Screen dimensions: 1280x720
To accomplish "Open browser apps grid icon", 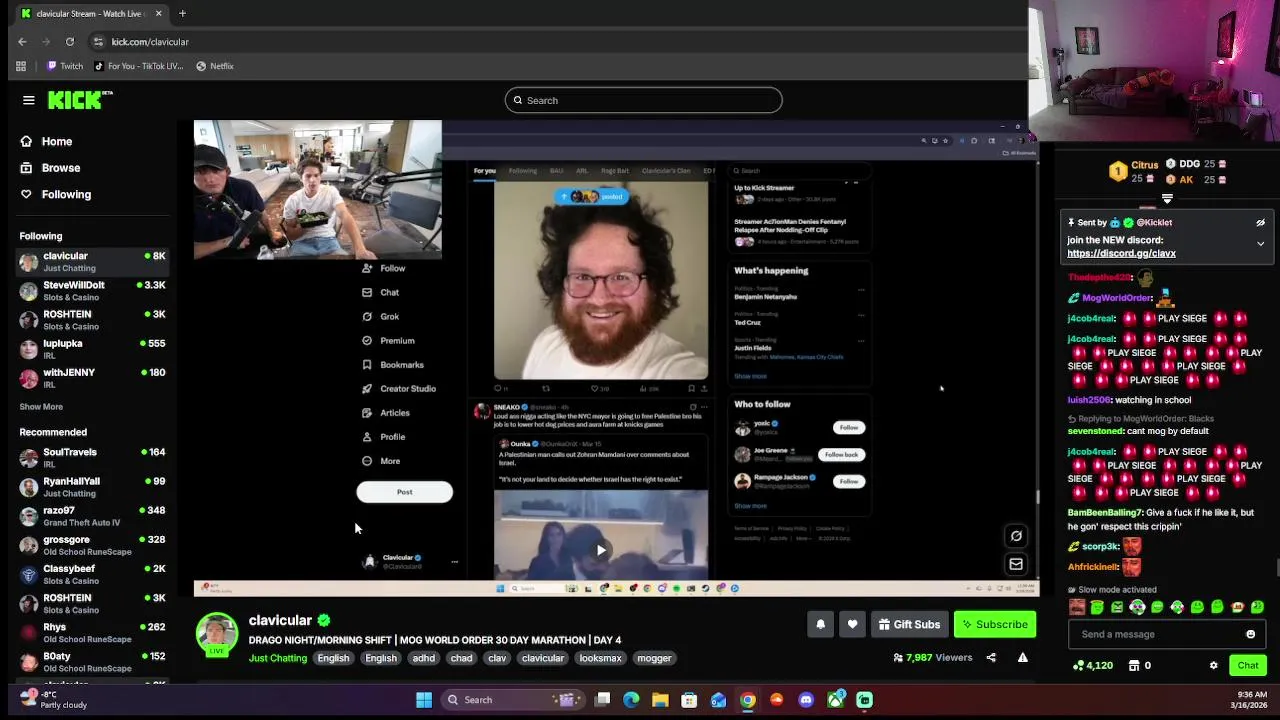I will click(21, 66).
